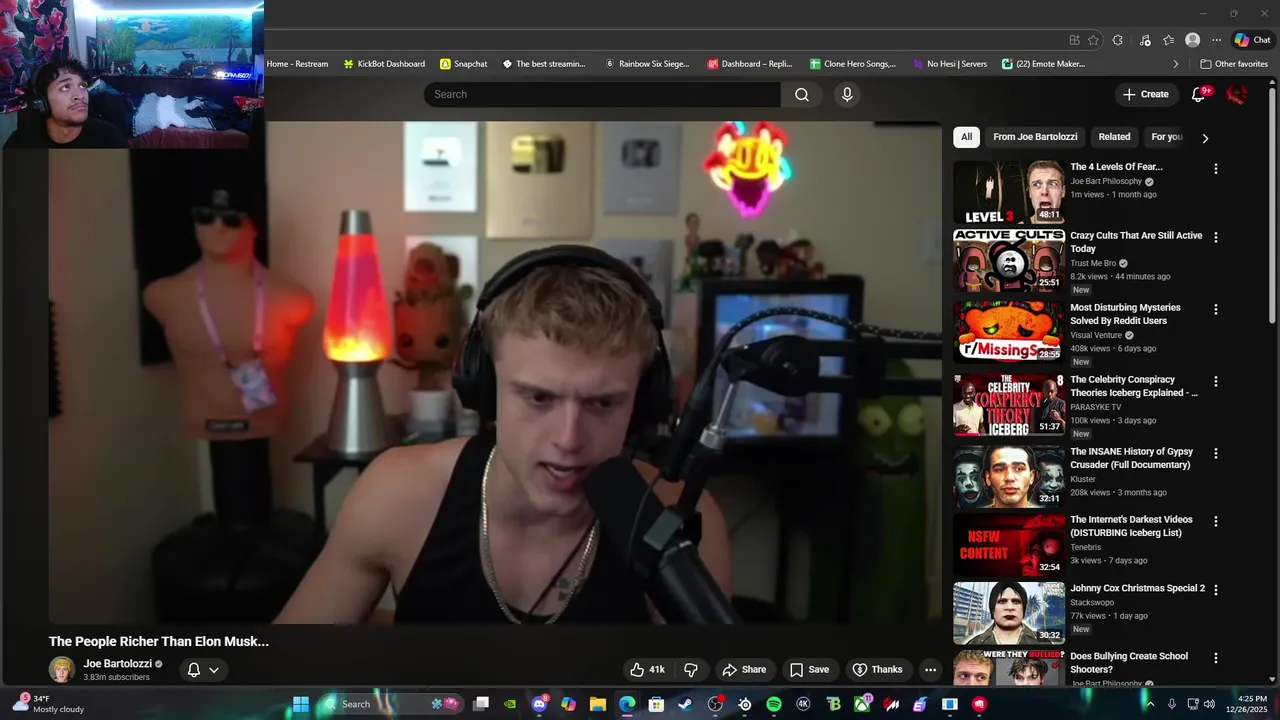Open Edge Settings and more ellipsis
This screenshot has height=720, width=1280.
point(1216,40)
